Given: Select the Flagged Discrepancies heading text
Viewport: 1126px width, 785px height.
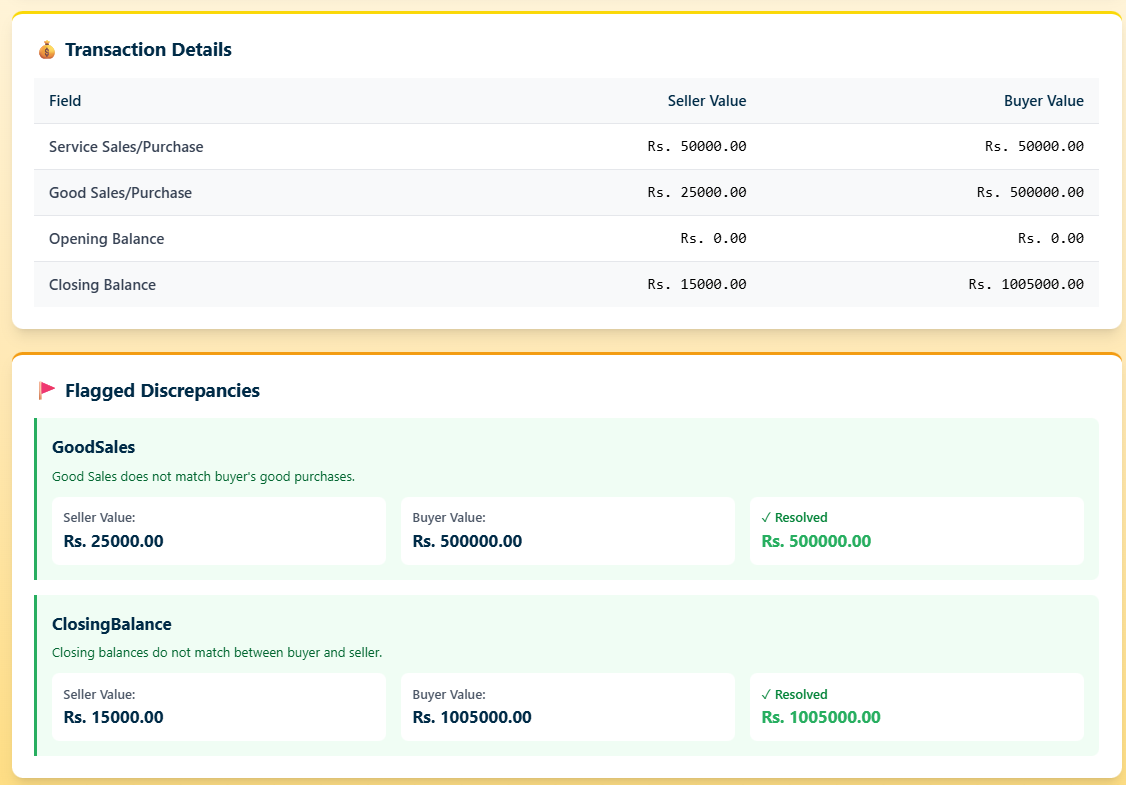Looking at the screenshot, I should click(x=162, y=391).
